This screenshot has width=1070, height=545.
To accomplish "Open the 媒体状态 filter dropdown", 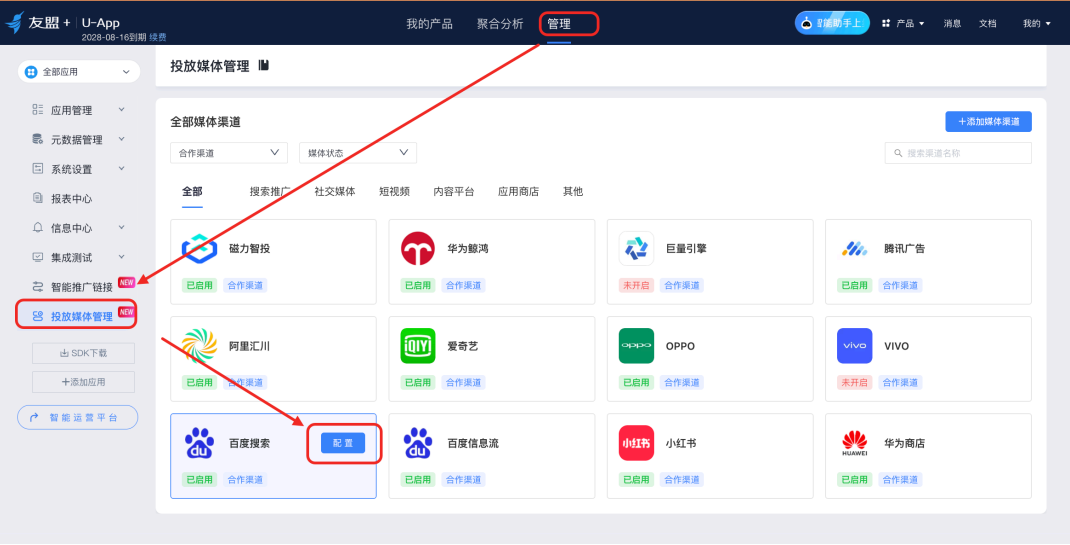I will pos(358,153).
